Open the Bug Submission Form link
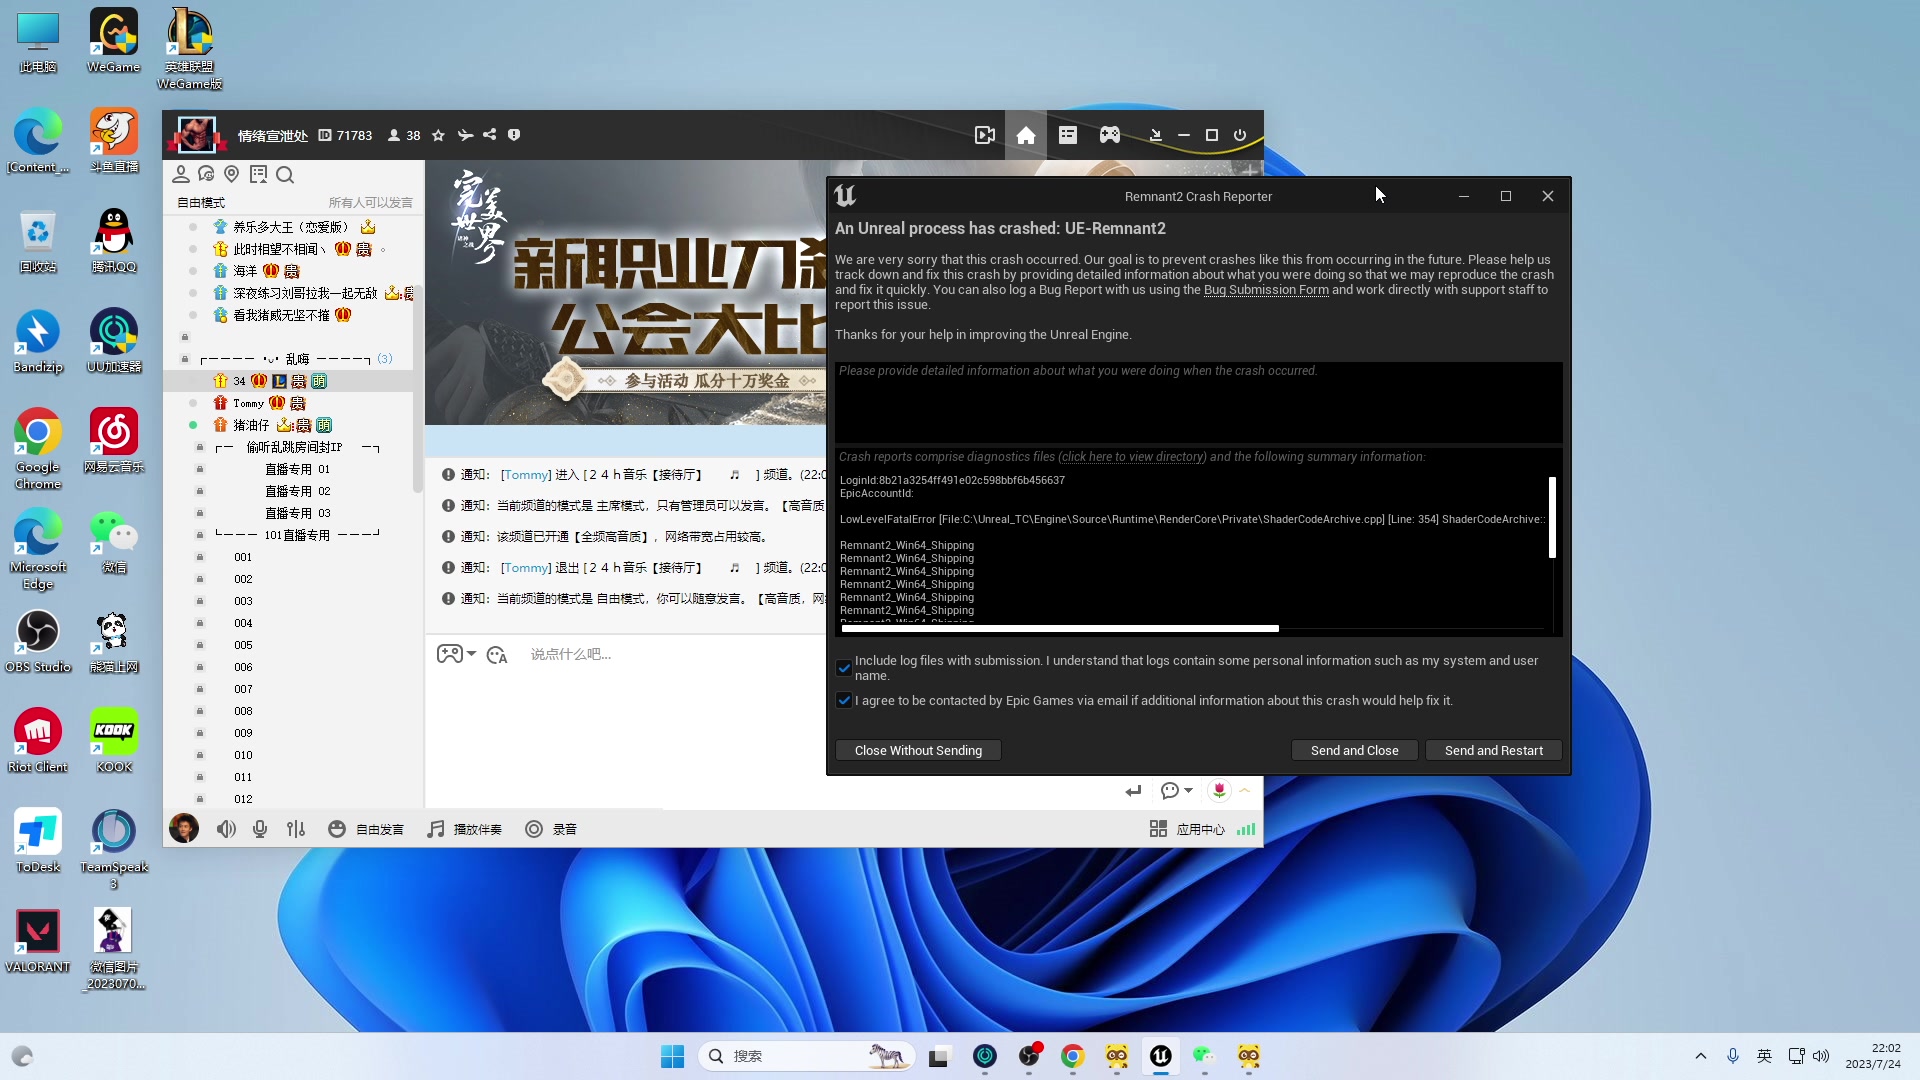The image size is (1920, 1080). tap(1266, 290)
